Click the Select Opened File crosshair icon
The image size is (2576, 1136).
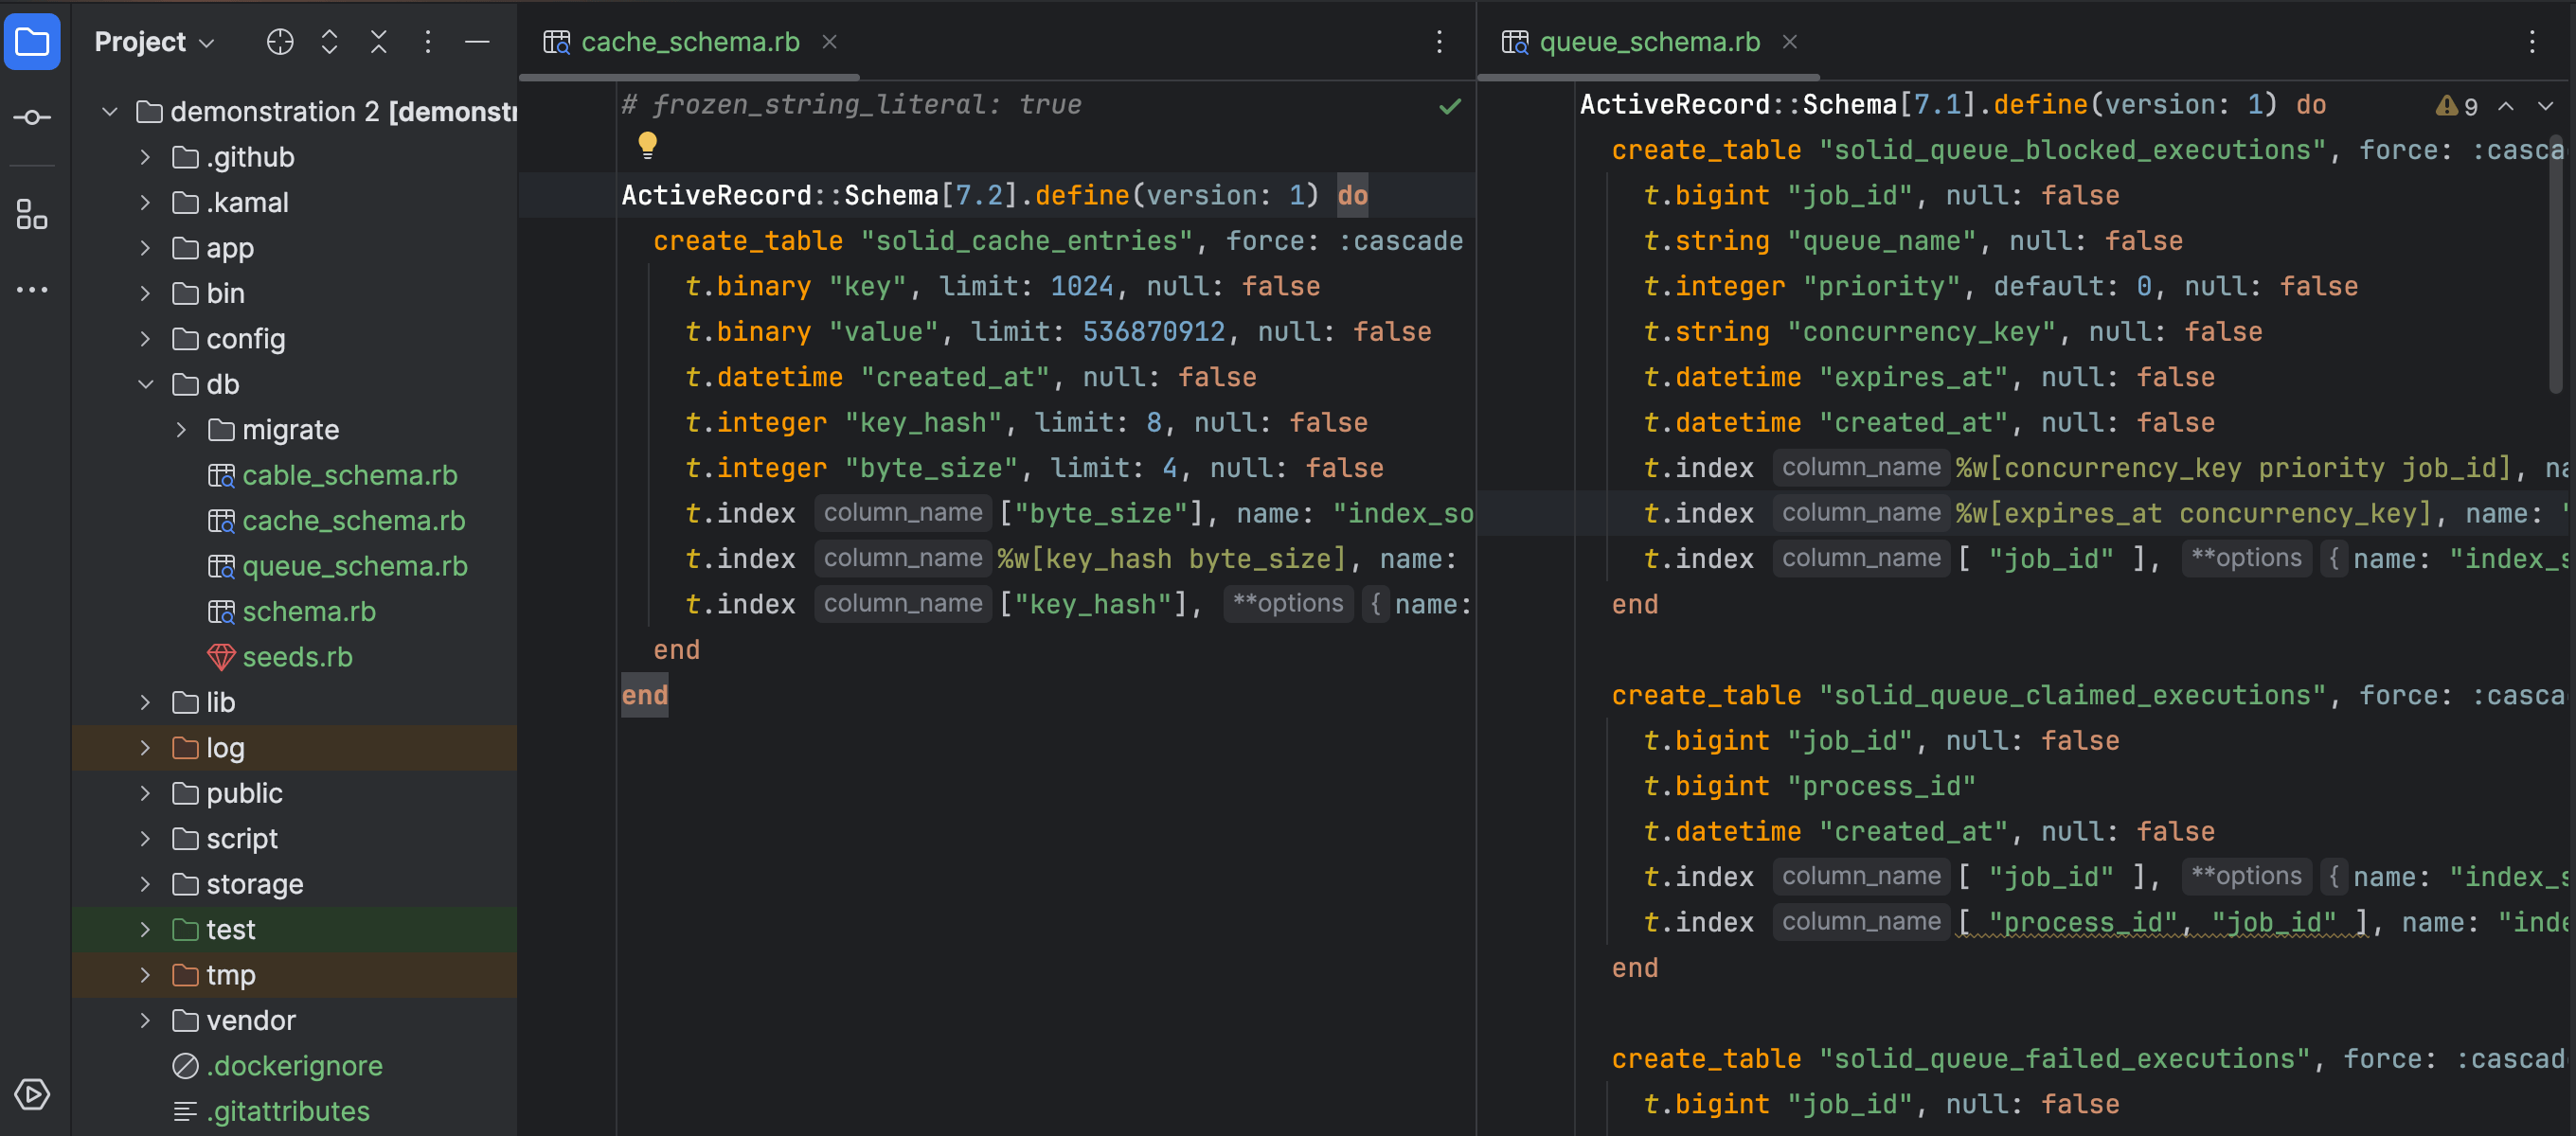click(x=280, y=42)
